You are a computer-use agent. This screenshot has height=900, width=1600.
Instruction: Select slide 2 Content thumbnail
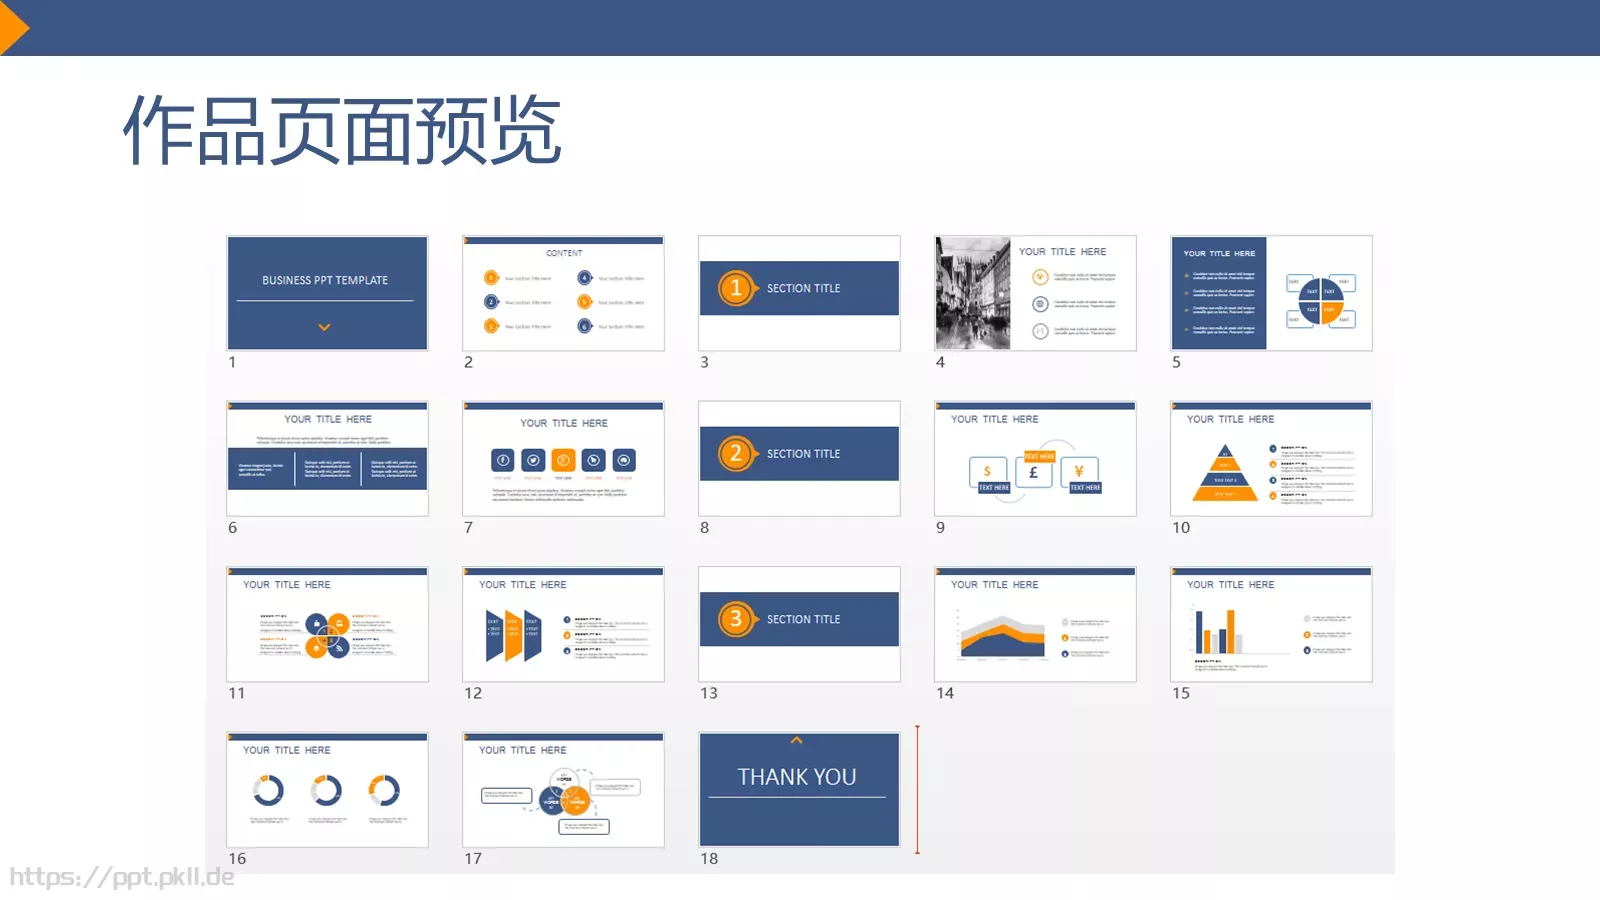click(x=563, y=293)
